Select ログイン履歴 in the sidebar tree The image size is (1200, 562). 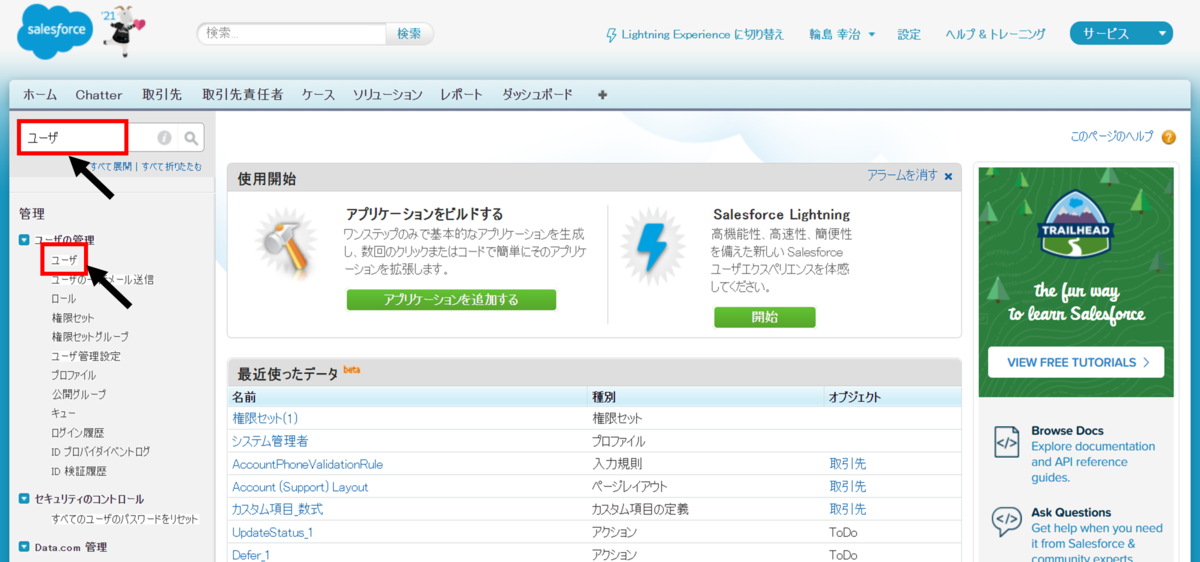tap(78, 433)
